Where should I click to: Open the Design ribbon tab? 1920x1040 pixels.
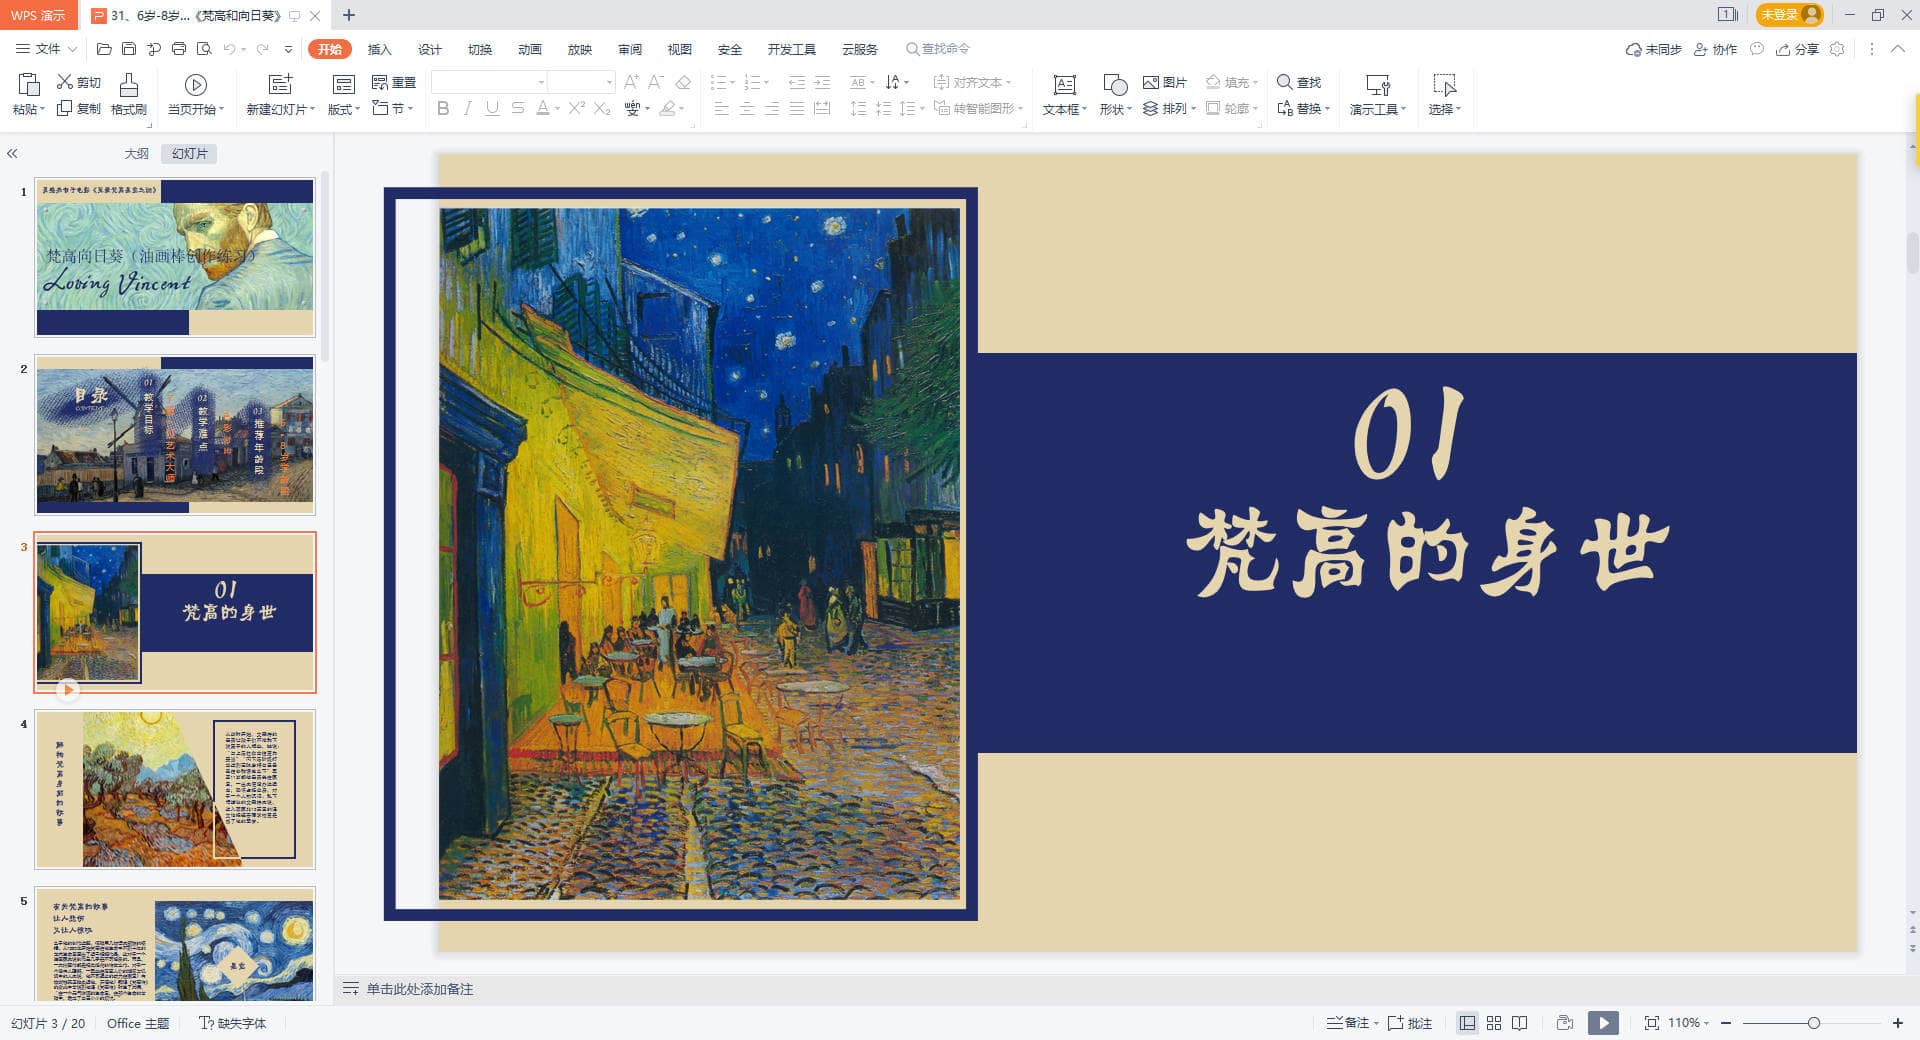429,49
